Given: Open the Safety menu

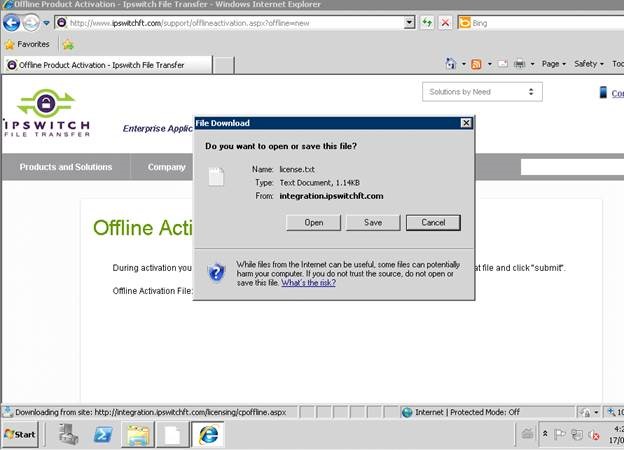Looking at the screenshot, I should click(589, 64).
